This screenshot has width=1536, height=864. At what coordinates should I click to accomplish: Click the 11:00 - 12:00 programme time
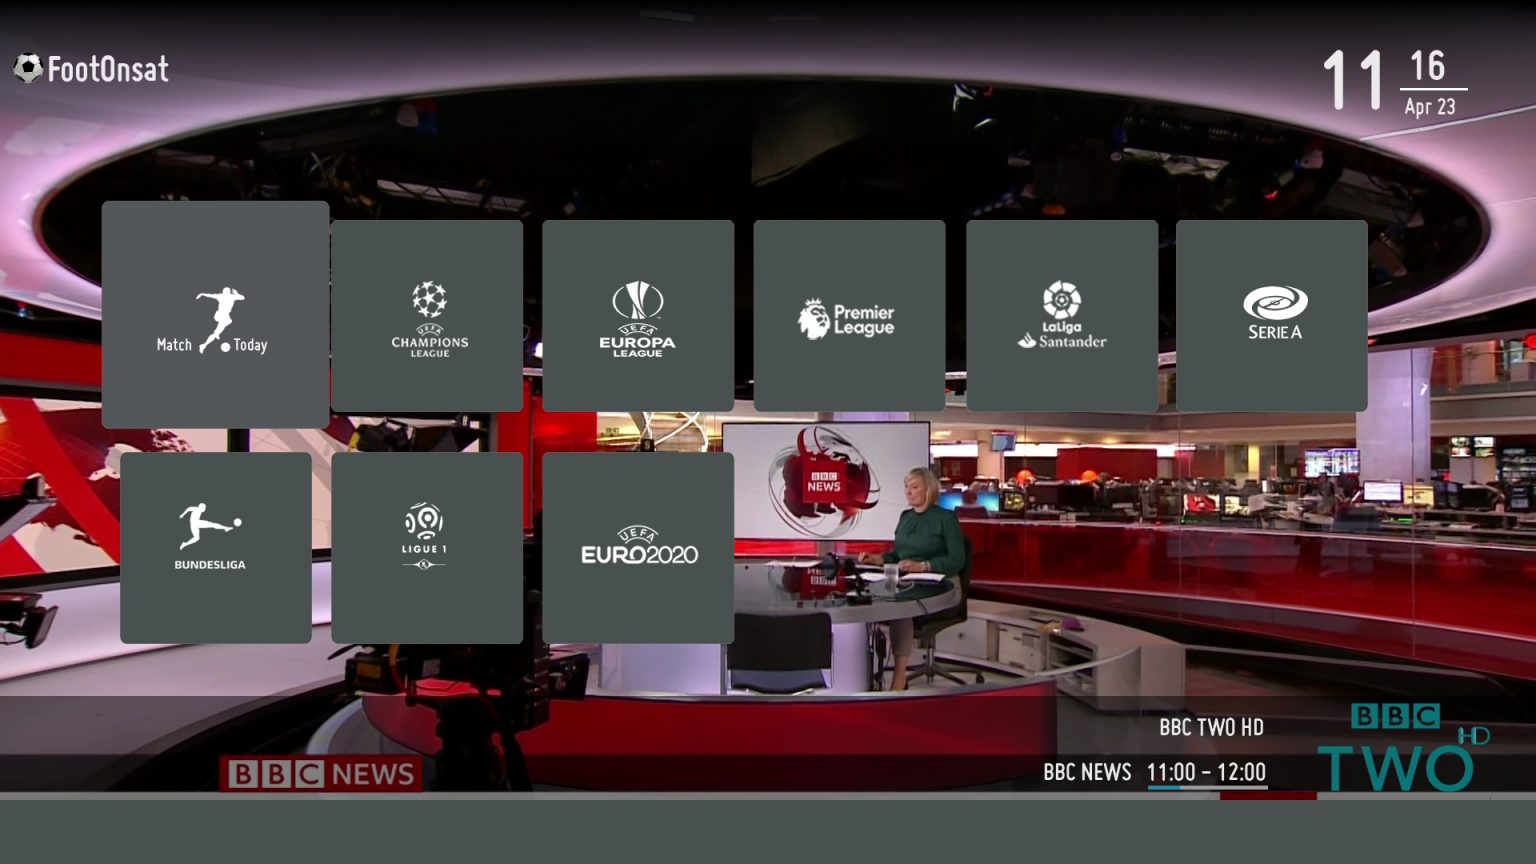click(1206, 772)
